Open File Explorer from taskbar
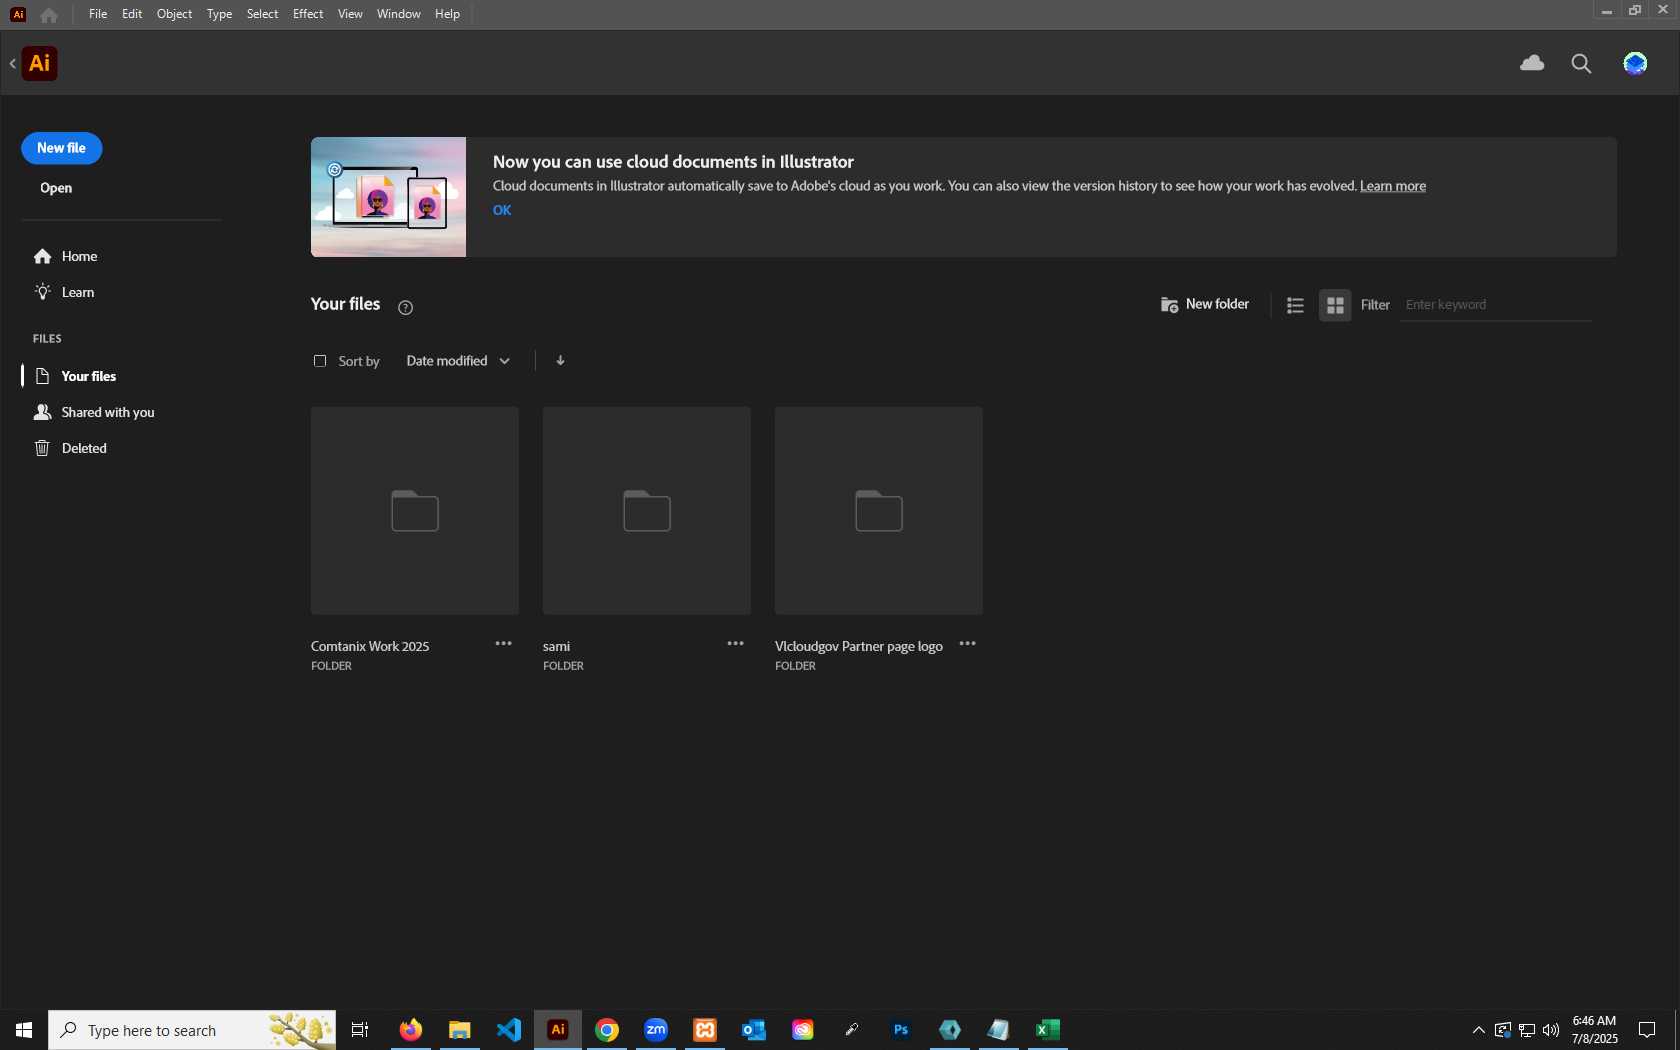1680x1050 pixels. click(459, 1030)
